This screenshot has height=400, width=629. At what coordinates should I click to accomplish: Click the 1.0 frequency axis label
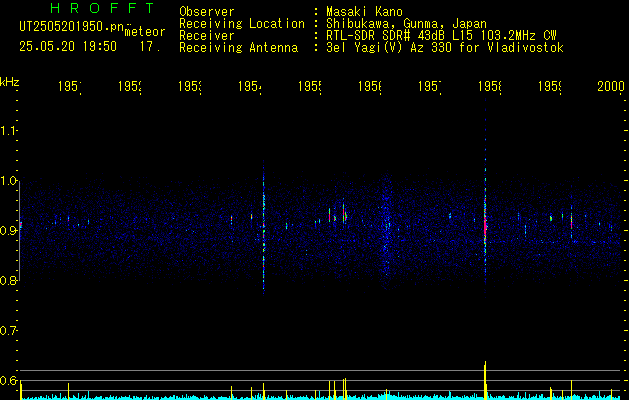coord(8,181)
